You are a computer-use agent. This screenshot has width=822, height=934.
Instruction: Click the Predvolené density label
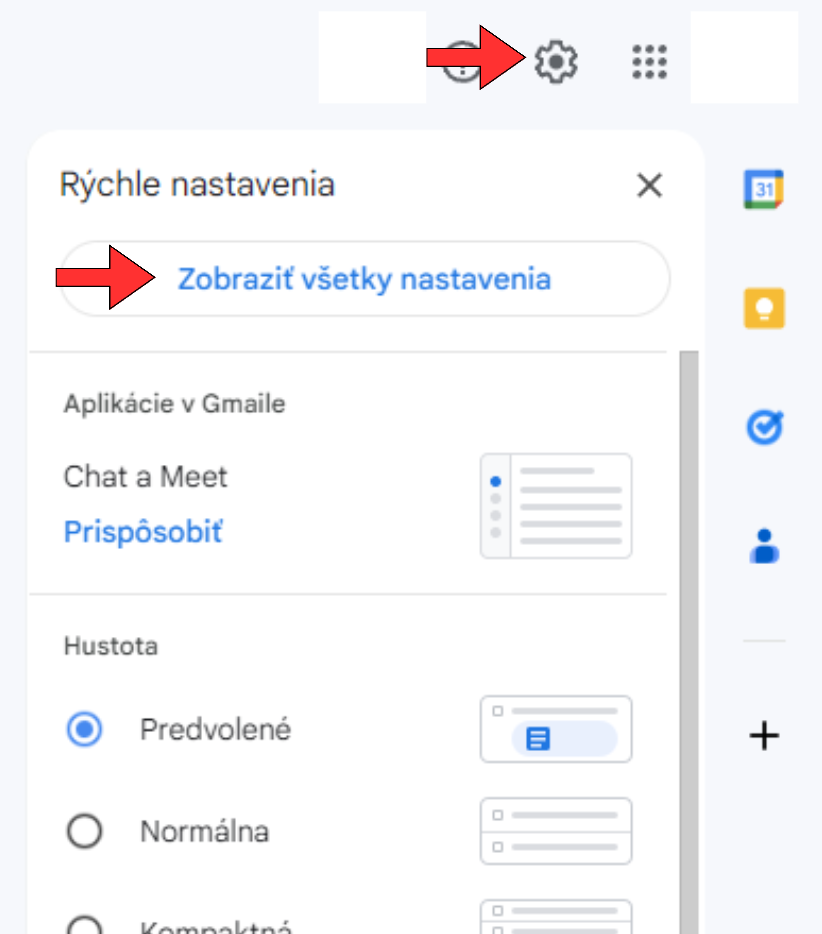[x=215, y=729]
